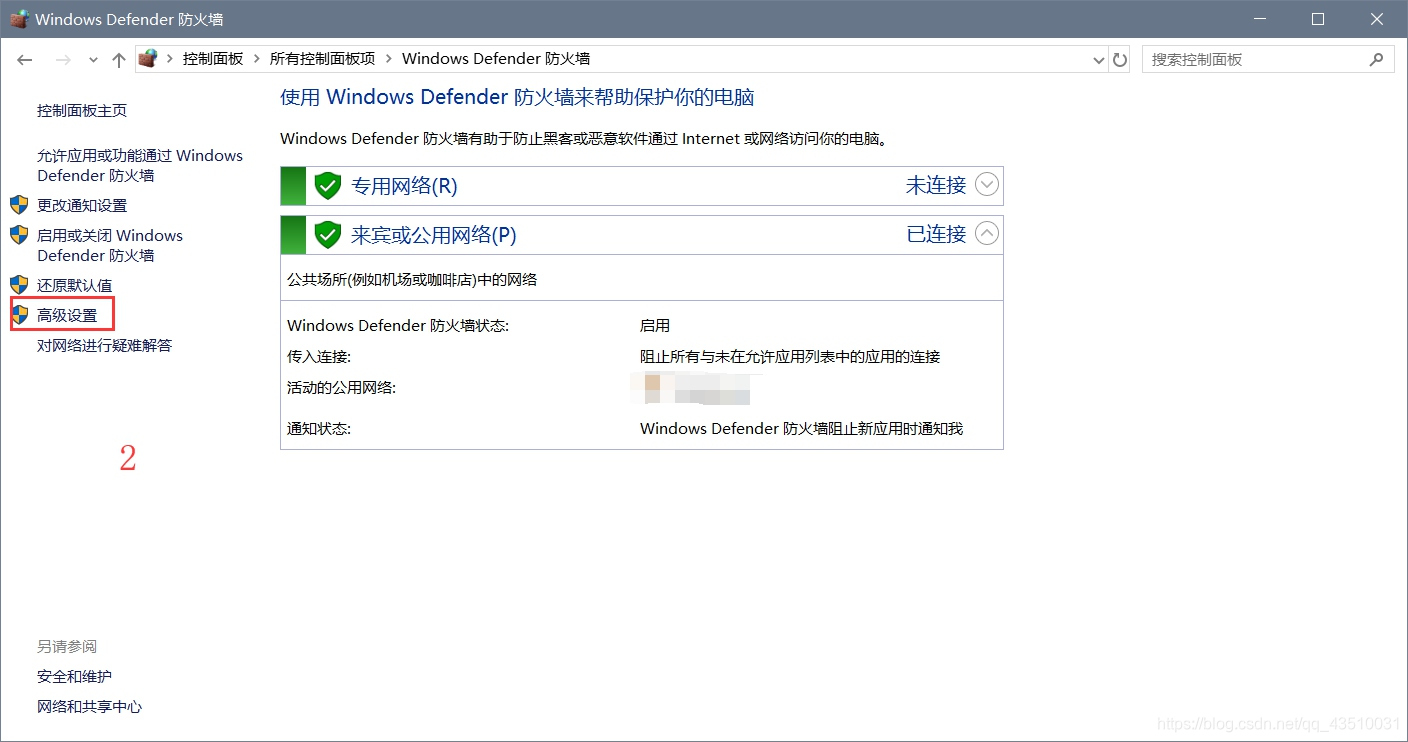Open 高级设置 link
The image size is (1408, 742).
tap(67, 316)
